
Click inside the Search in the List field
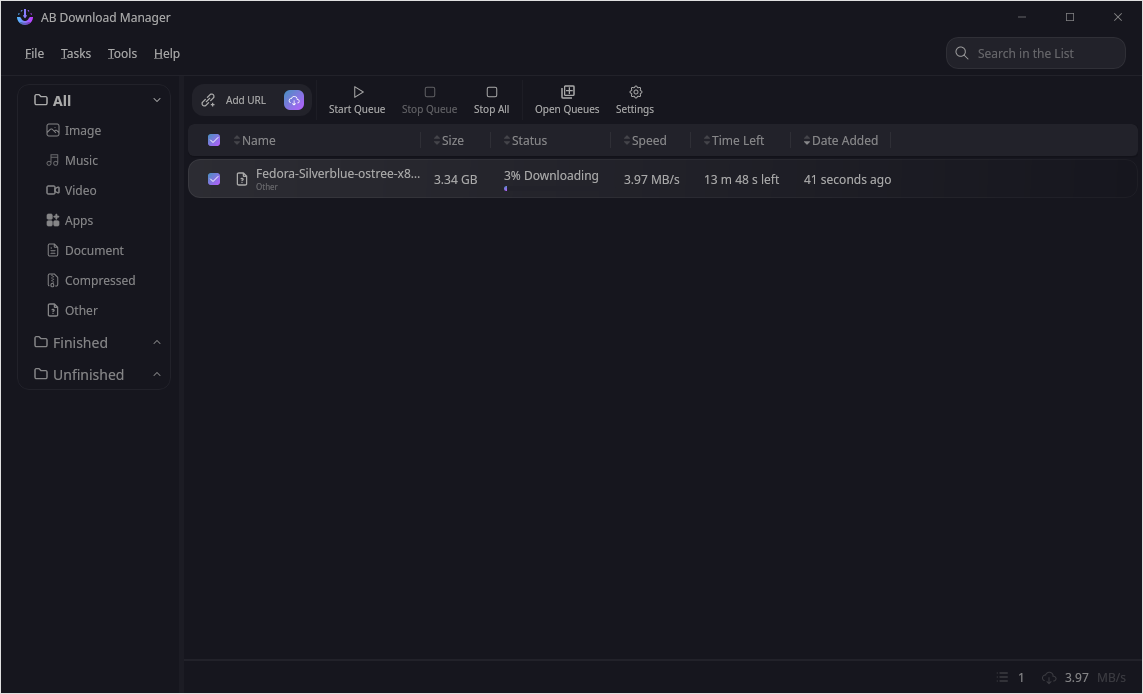tap(1035, 53)
